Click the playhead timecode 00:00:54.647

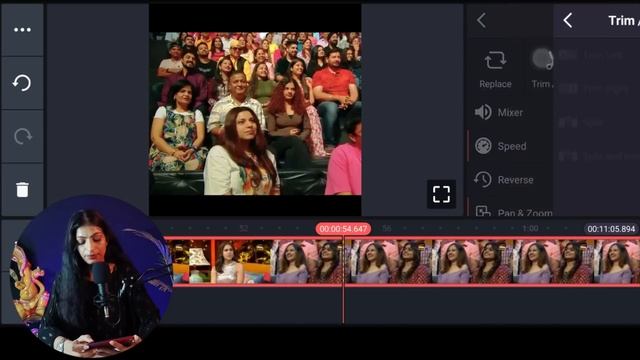pos(343,229)
